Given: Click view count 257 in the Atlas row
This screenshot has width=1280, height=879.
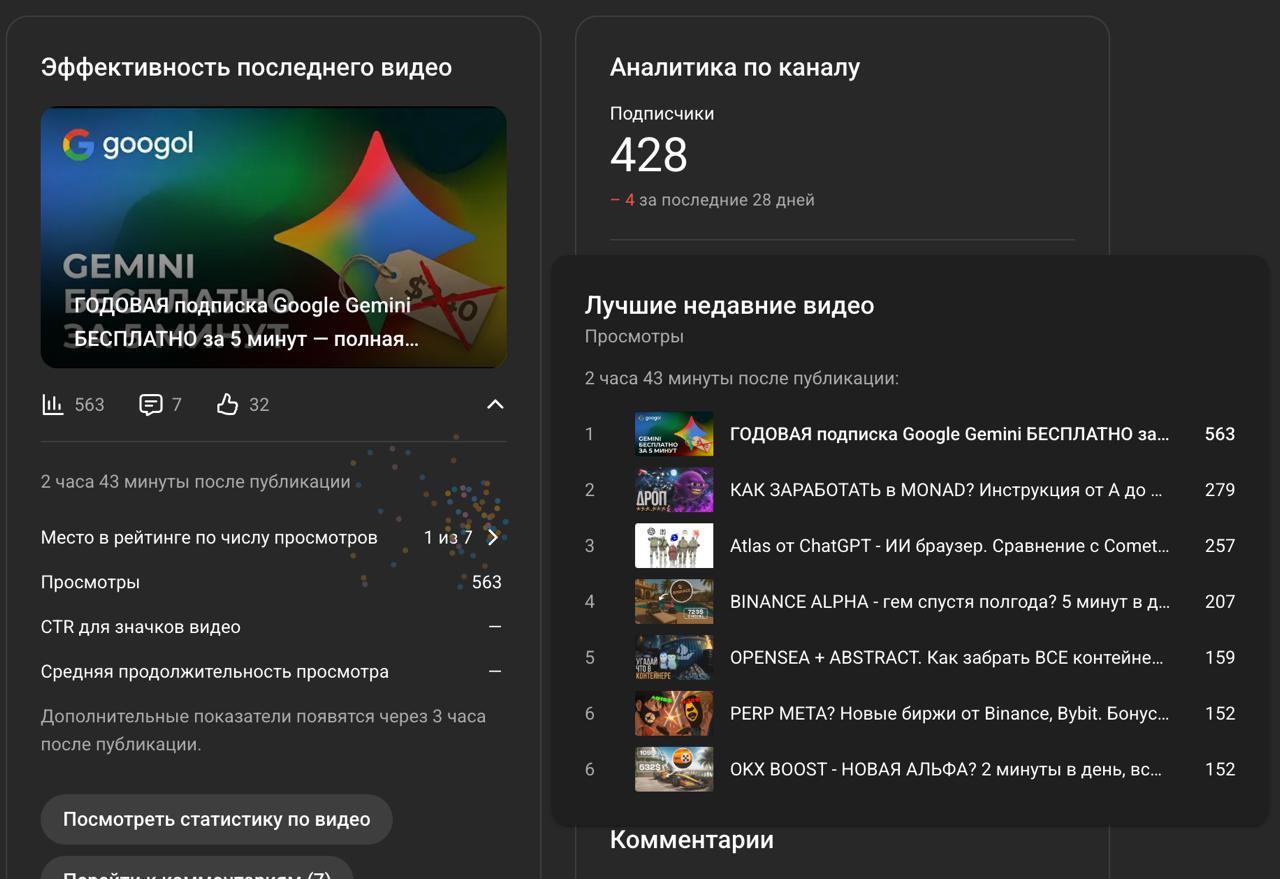Looking at the screenshot, I should (1220, 546).
